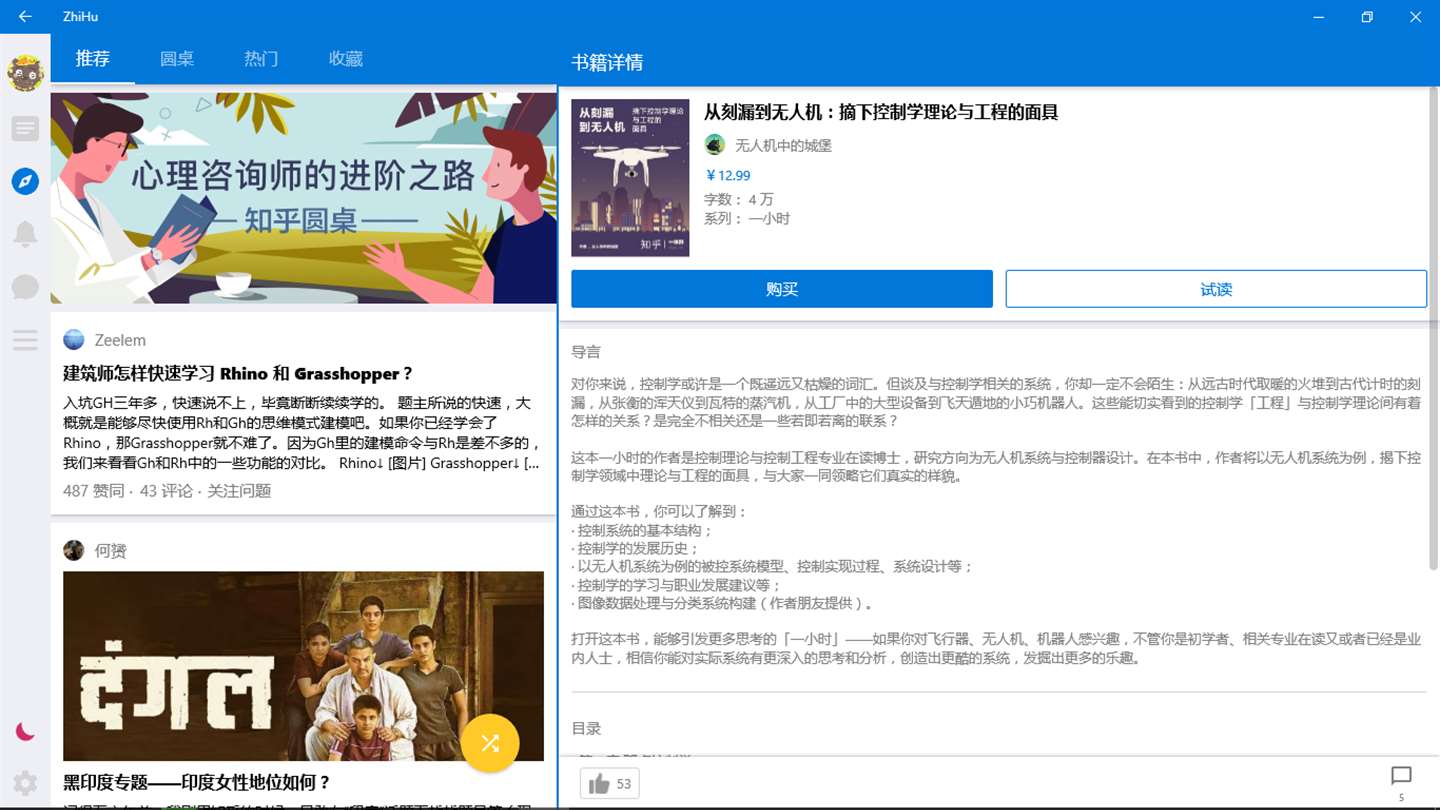This screenshot has width=1440, height=810.
Task: Click the 试读 button
Action: 1216,289
